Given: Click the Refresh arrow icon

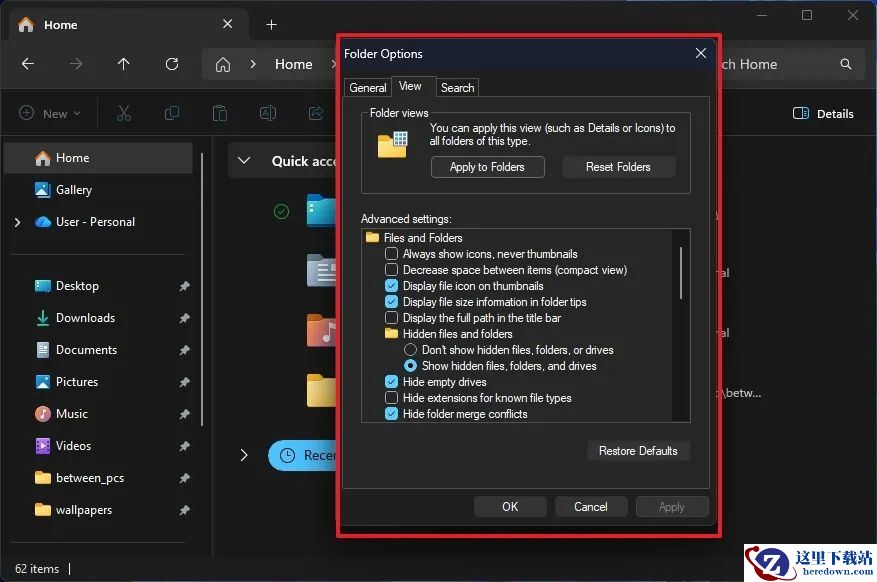Looking at the screenshot, I should click(x=172, y=64).
